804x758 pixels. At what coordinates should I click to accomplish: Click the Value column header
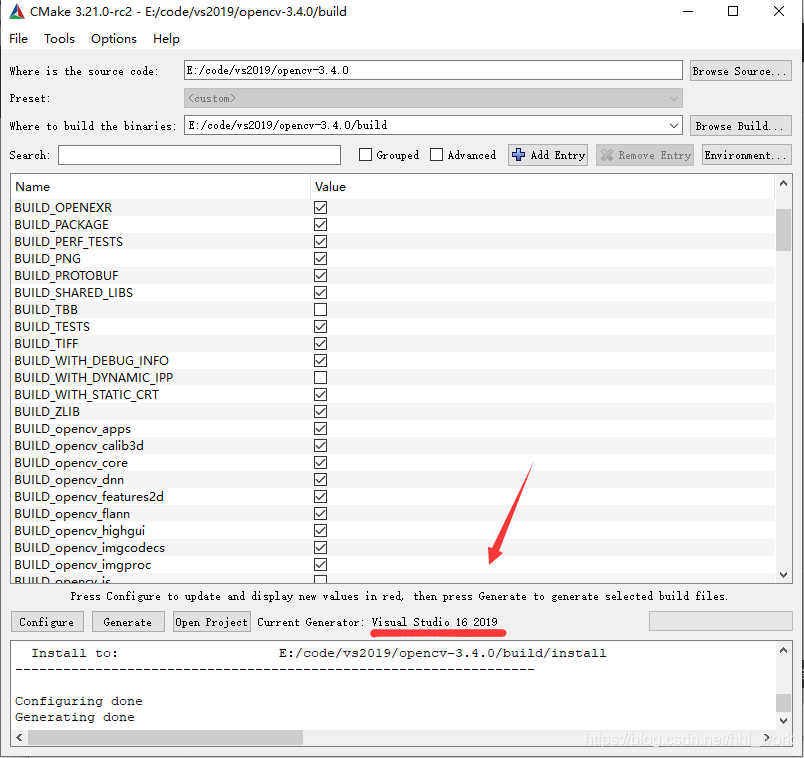[542, 187]
